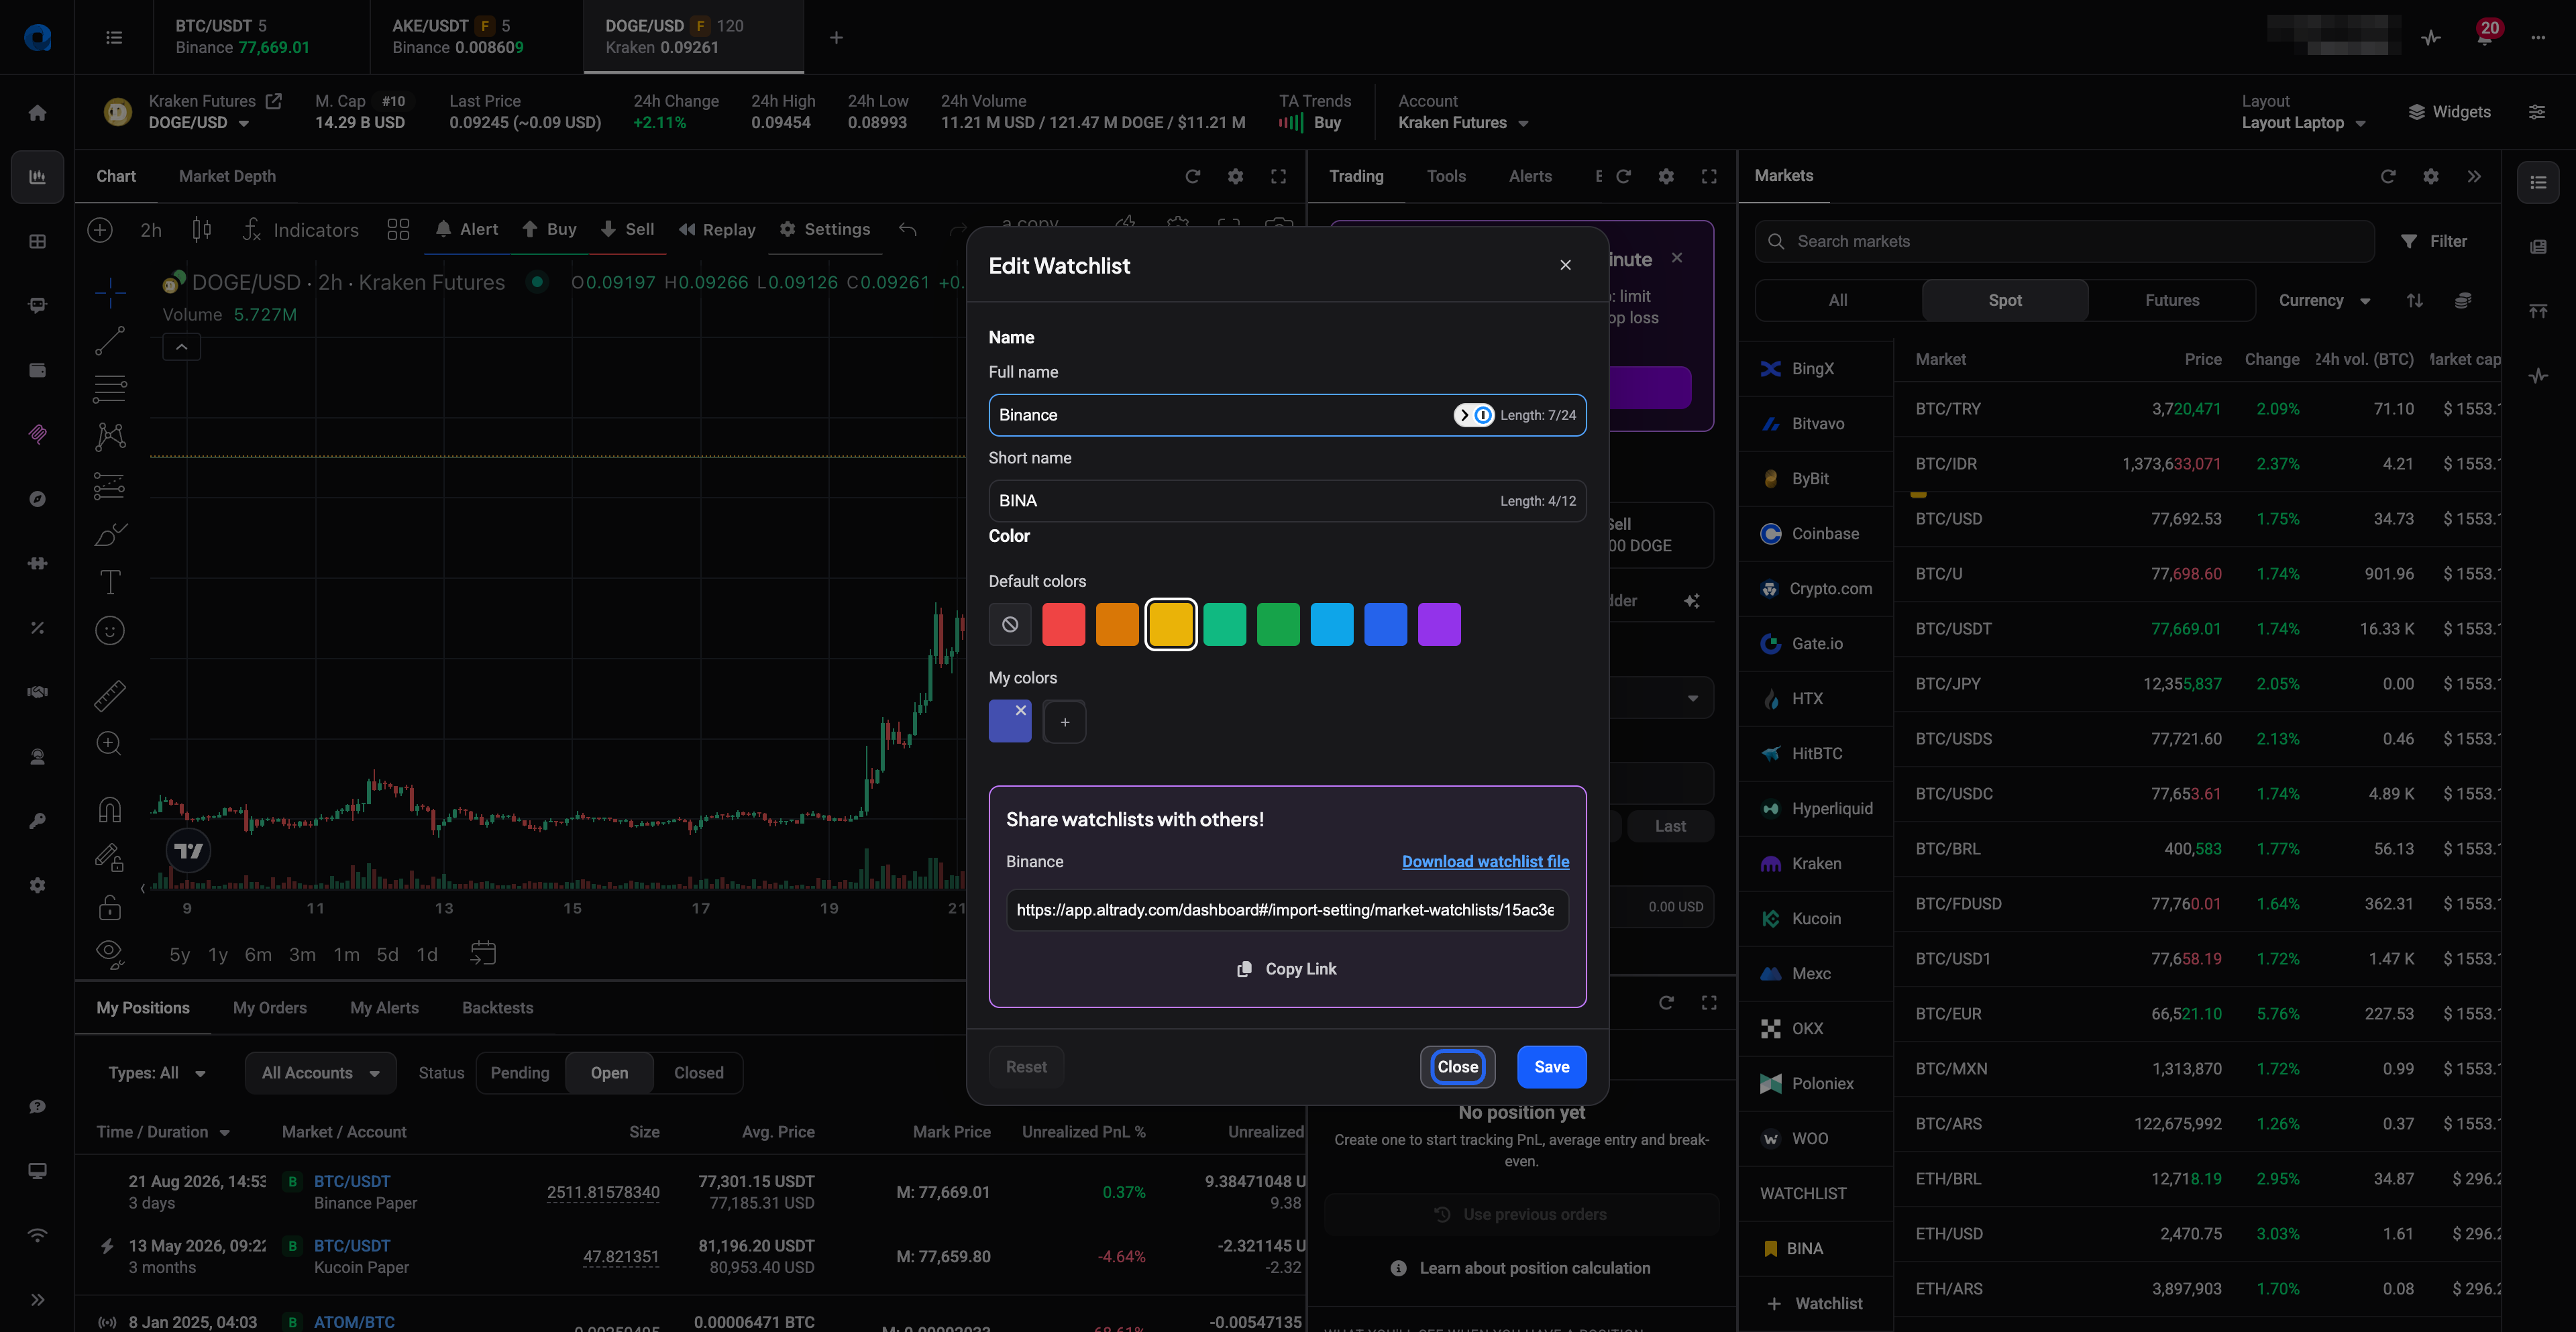Open the emoji and icons drawing tool

(x=110, y=630)
